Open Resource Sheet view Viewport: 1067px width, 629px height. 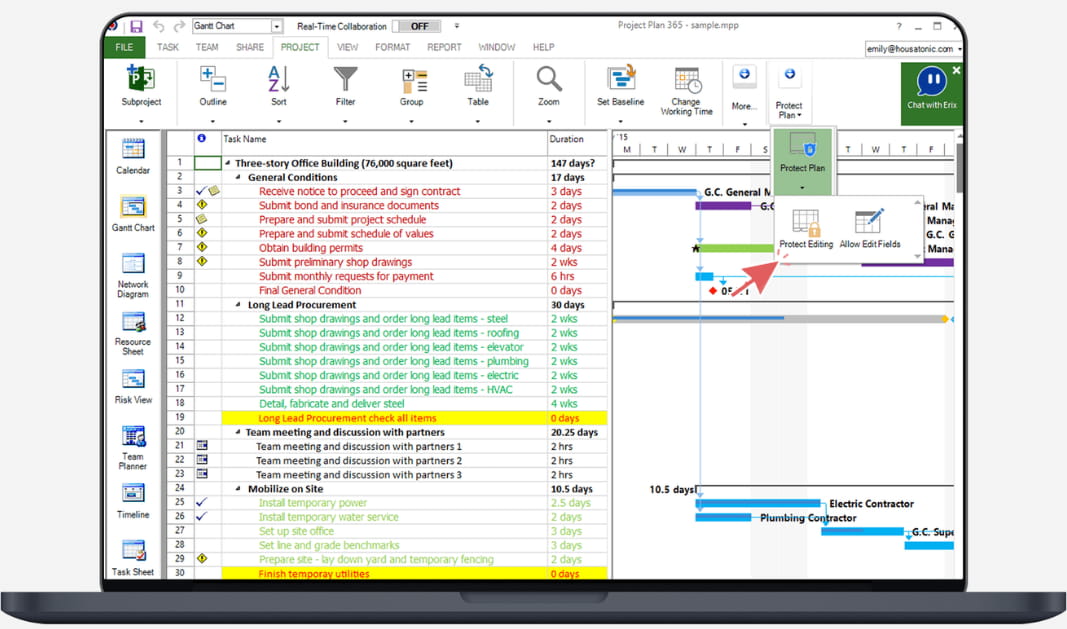[x=133, y=334]
